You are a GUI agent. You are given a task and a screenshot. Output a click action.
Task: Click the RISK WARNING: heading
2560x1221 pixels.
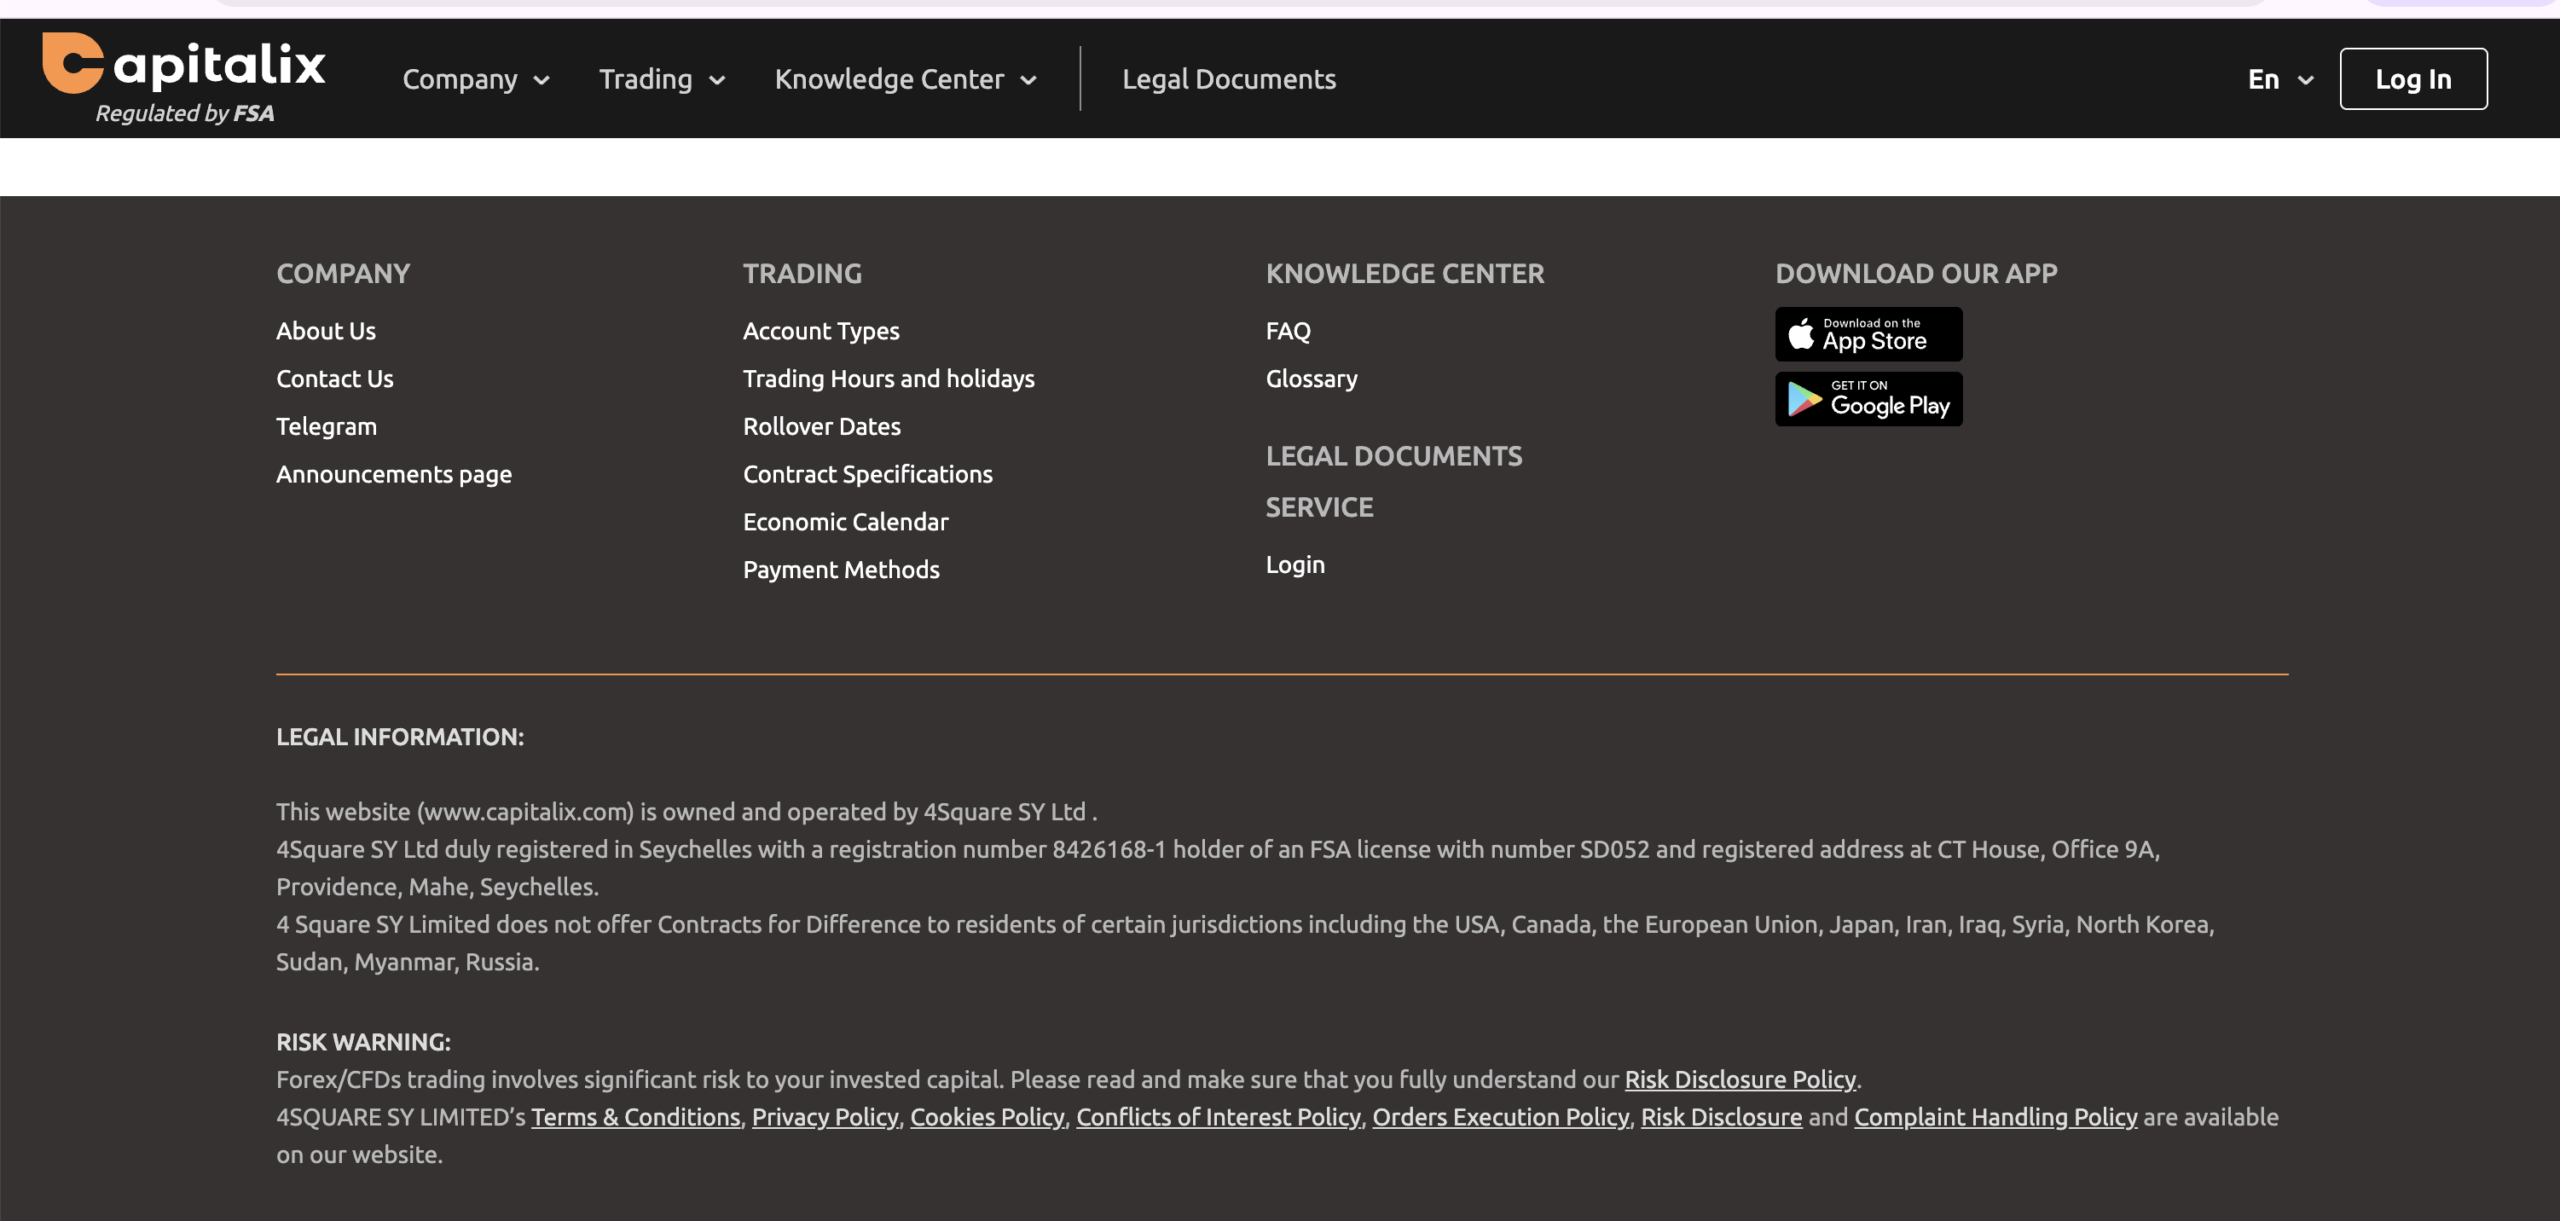click(363, 1042)
